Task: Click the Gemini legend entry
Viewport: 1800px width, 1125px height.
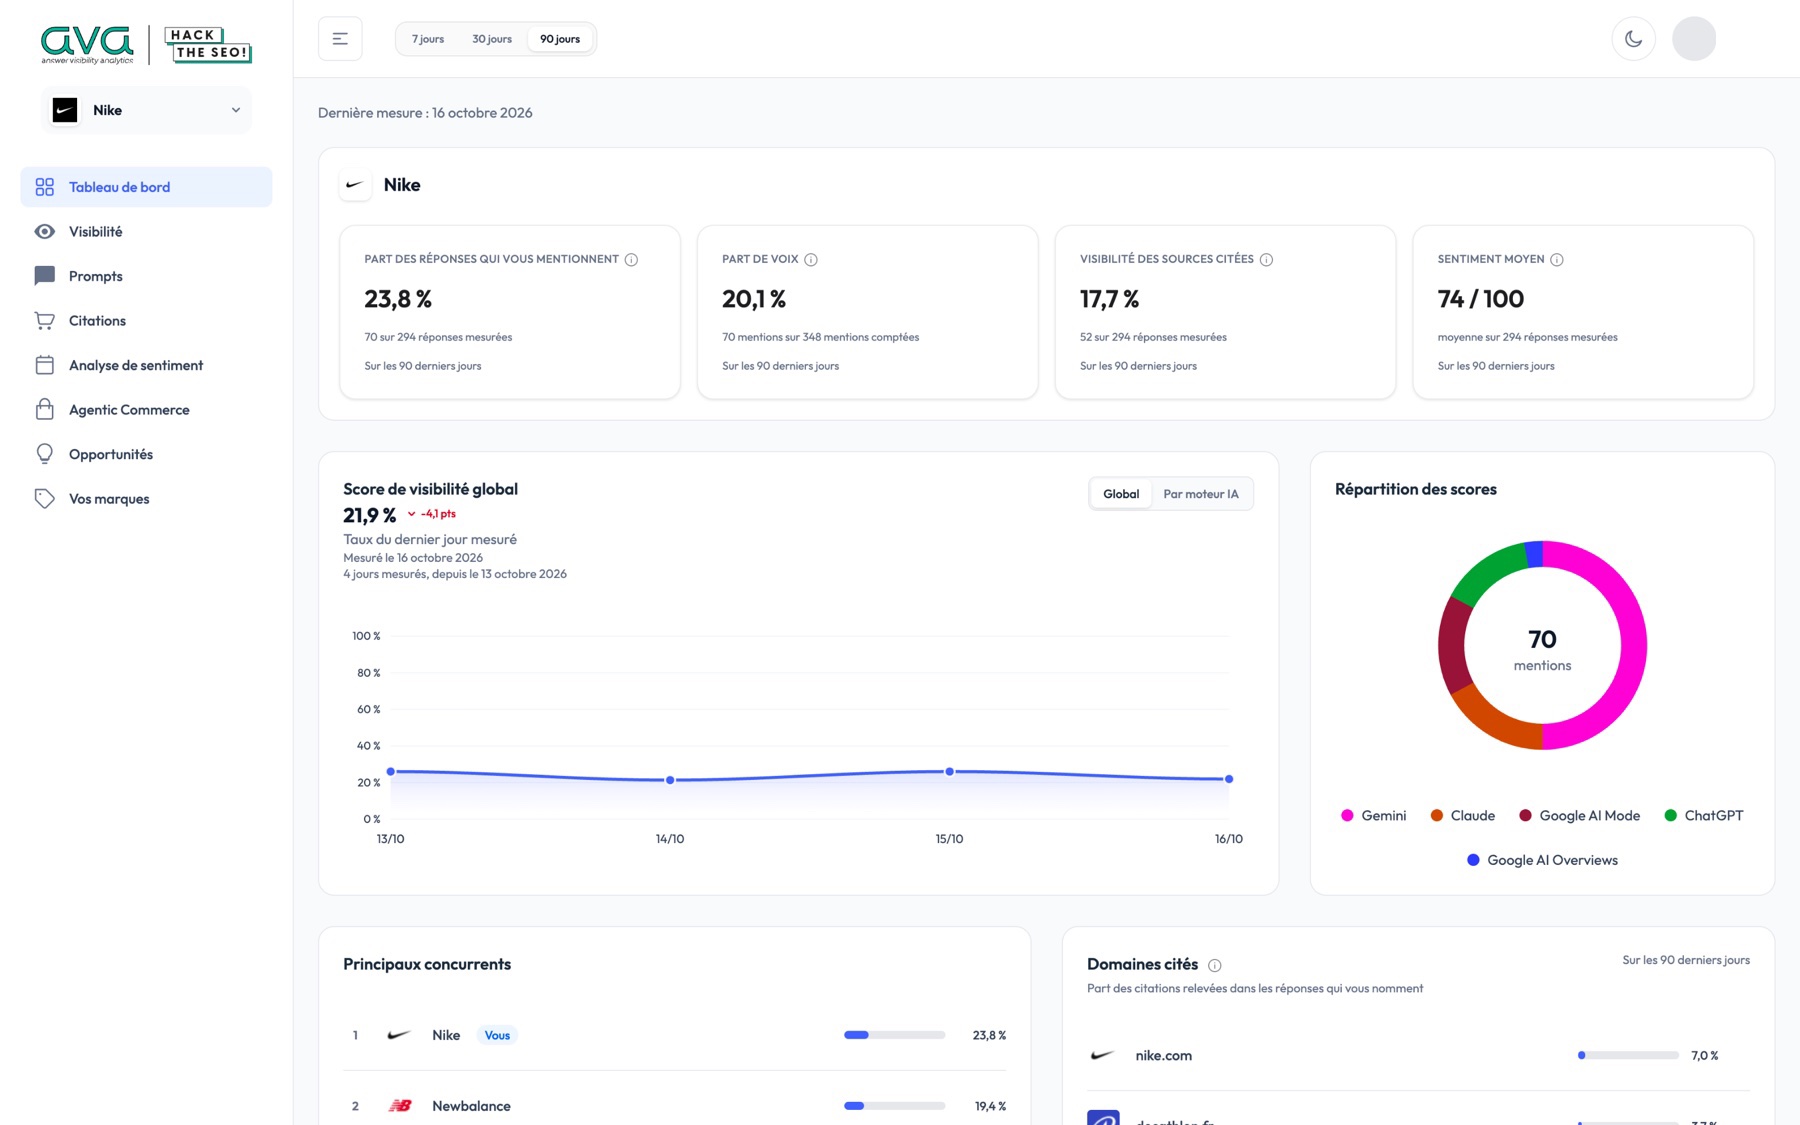Action: 1373,816
